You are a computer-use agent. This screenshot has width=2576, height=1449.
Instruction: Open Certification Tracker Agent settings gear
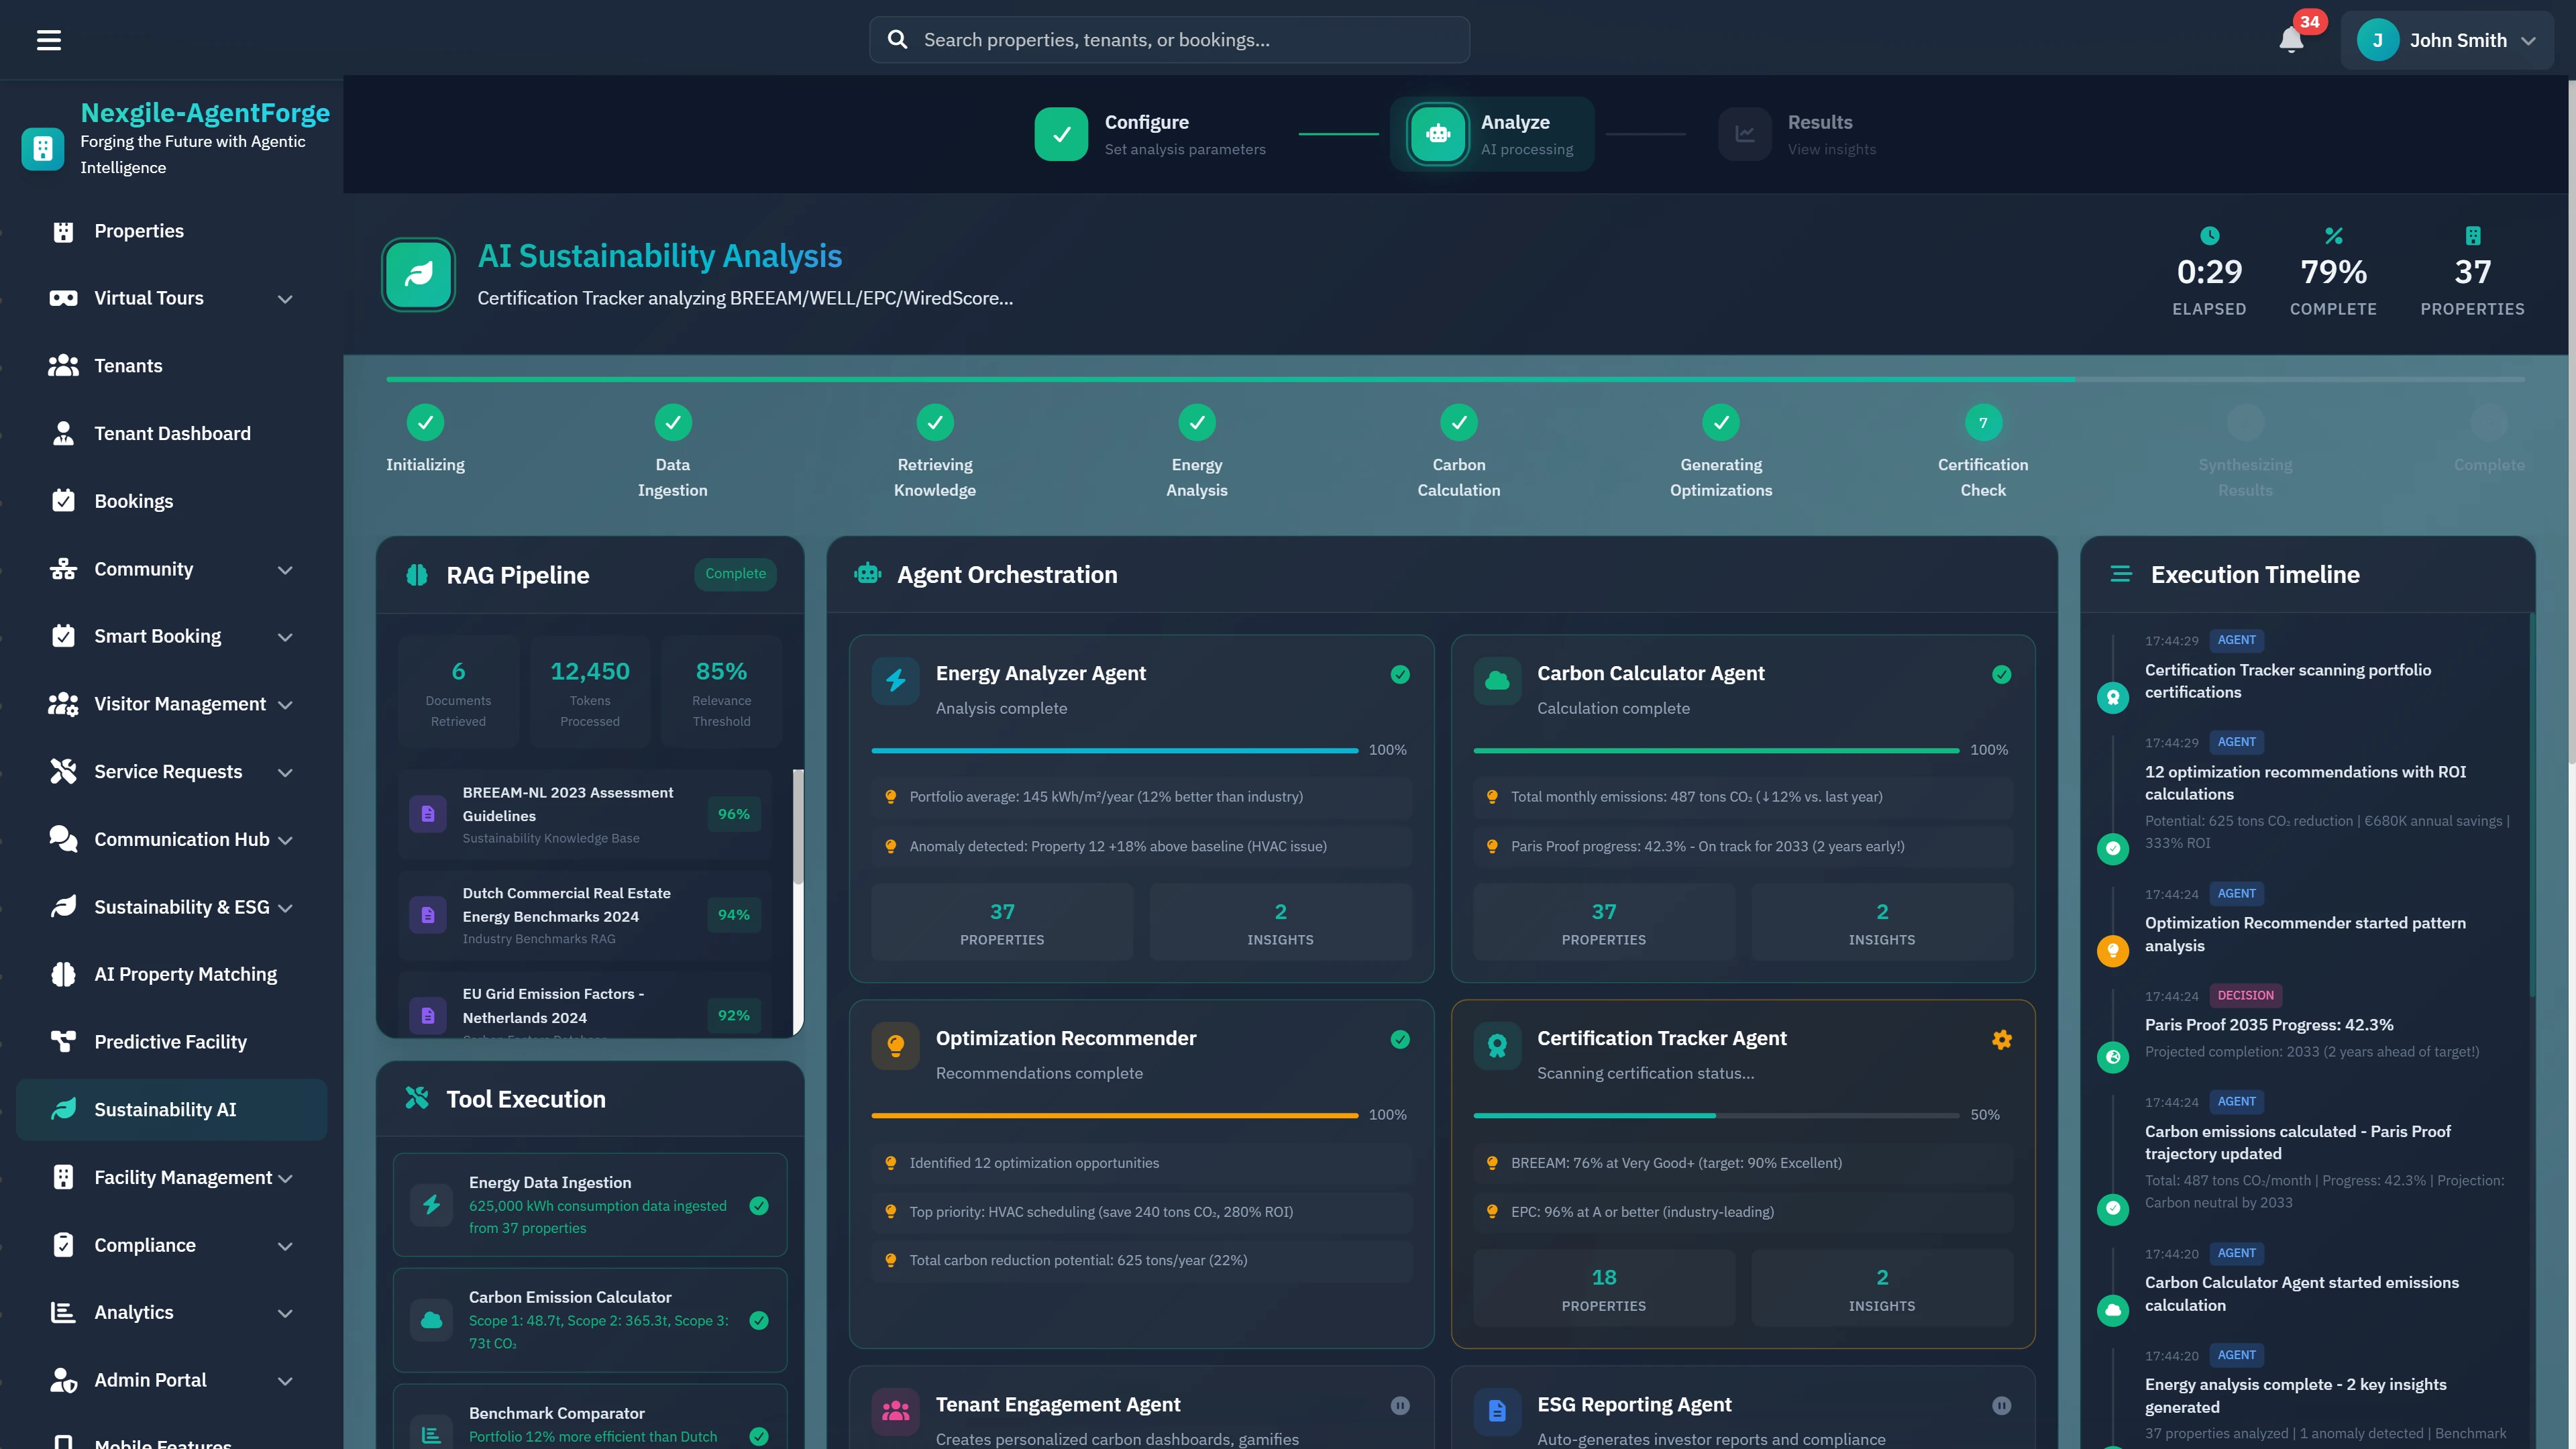[x=2001, y=1039]
